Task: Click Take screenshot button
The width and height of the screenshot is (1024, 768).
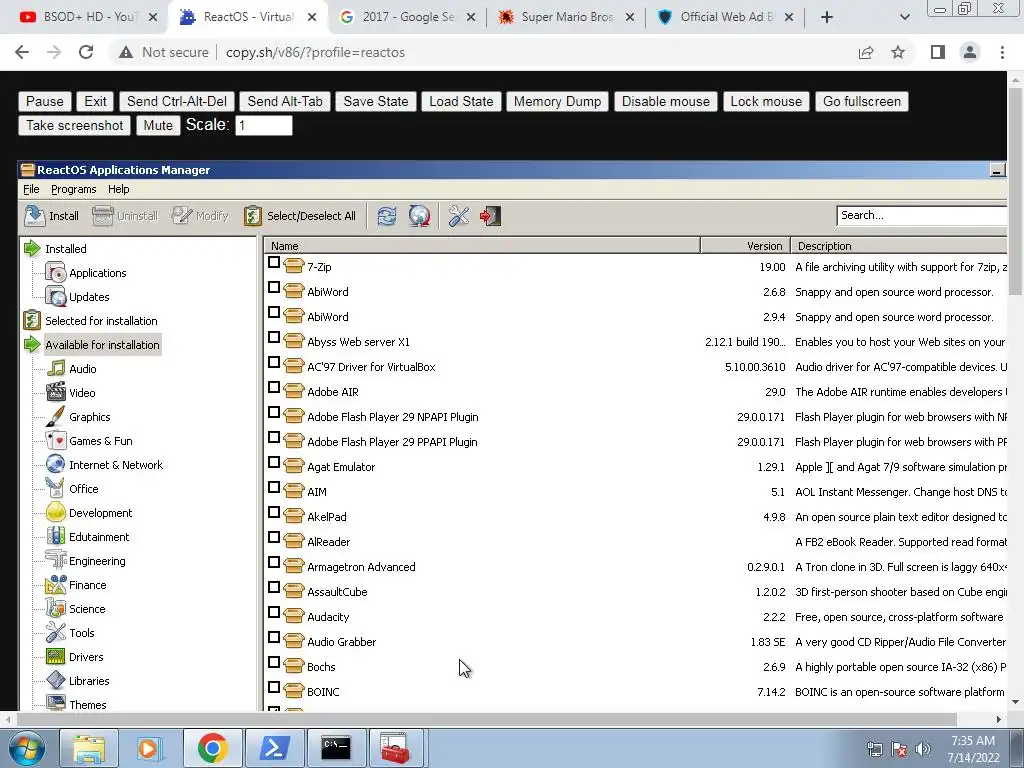Action: pyautogui.click(x=74, y=125)
